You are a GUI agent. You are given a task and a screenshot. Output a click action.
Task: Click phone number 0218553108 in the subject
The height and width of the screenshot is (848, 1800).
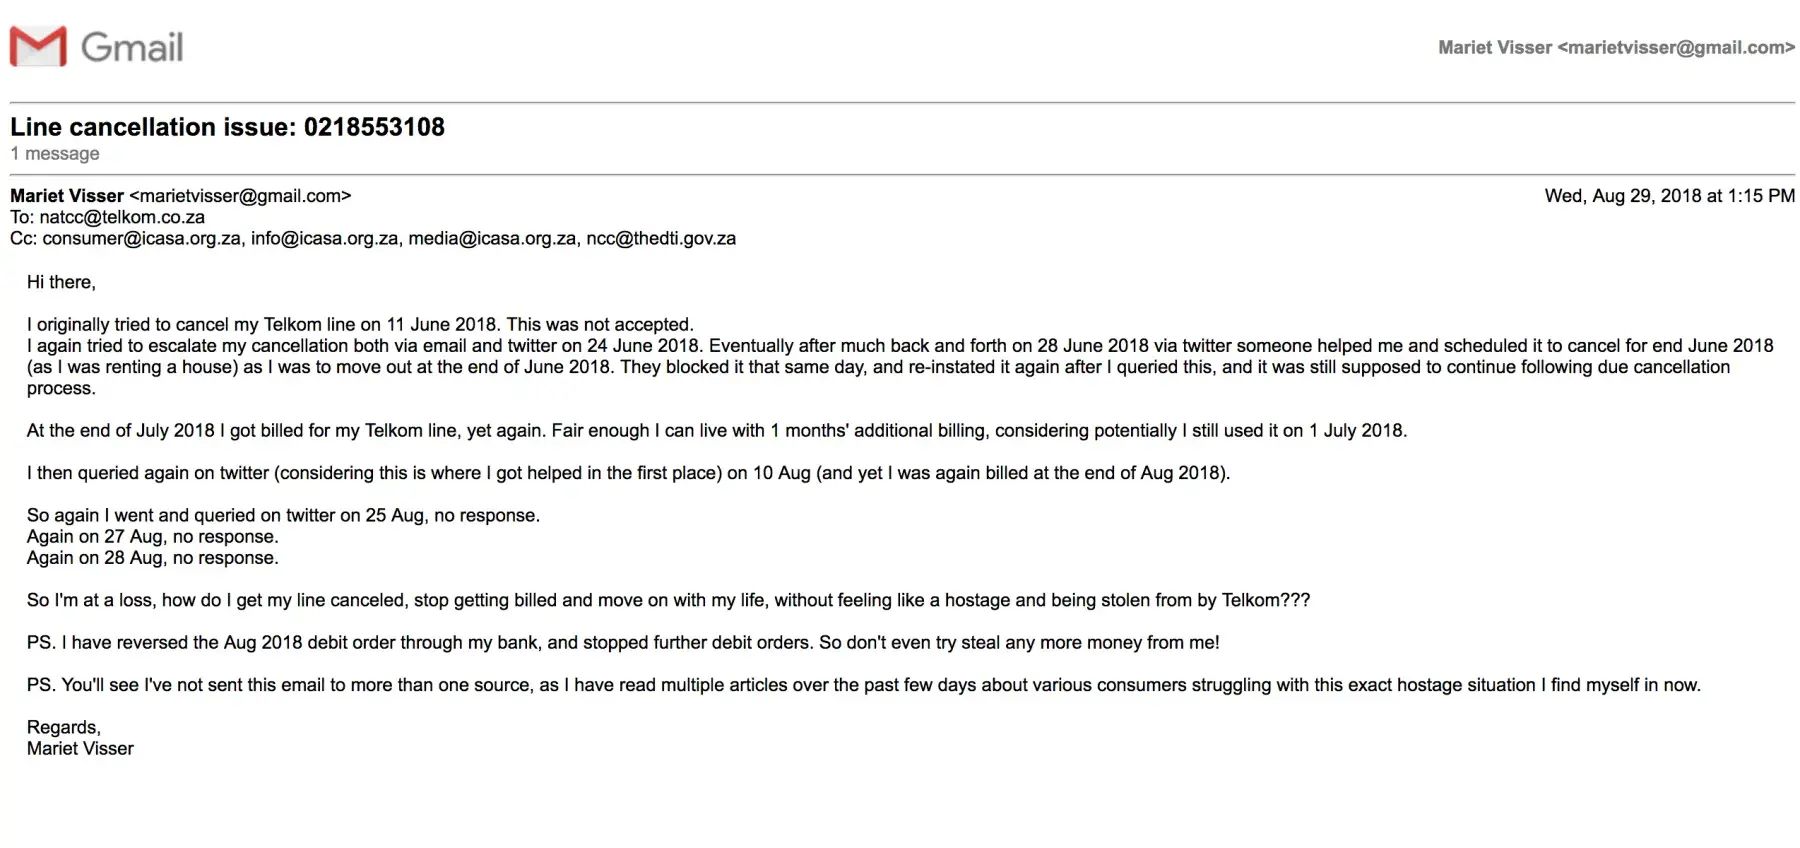coord(374,127)
